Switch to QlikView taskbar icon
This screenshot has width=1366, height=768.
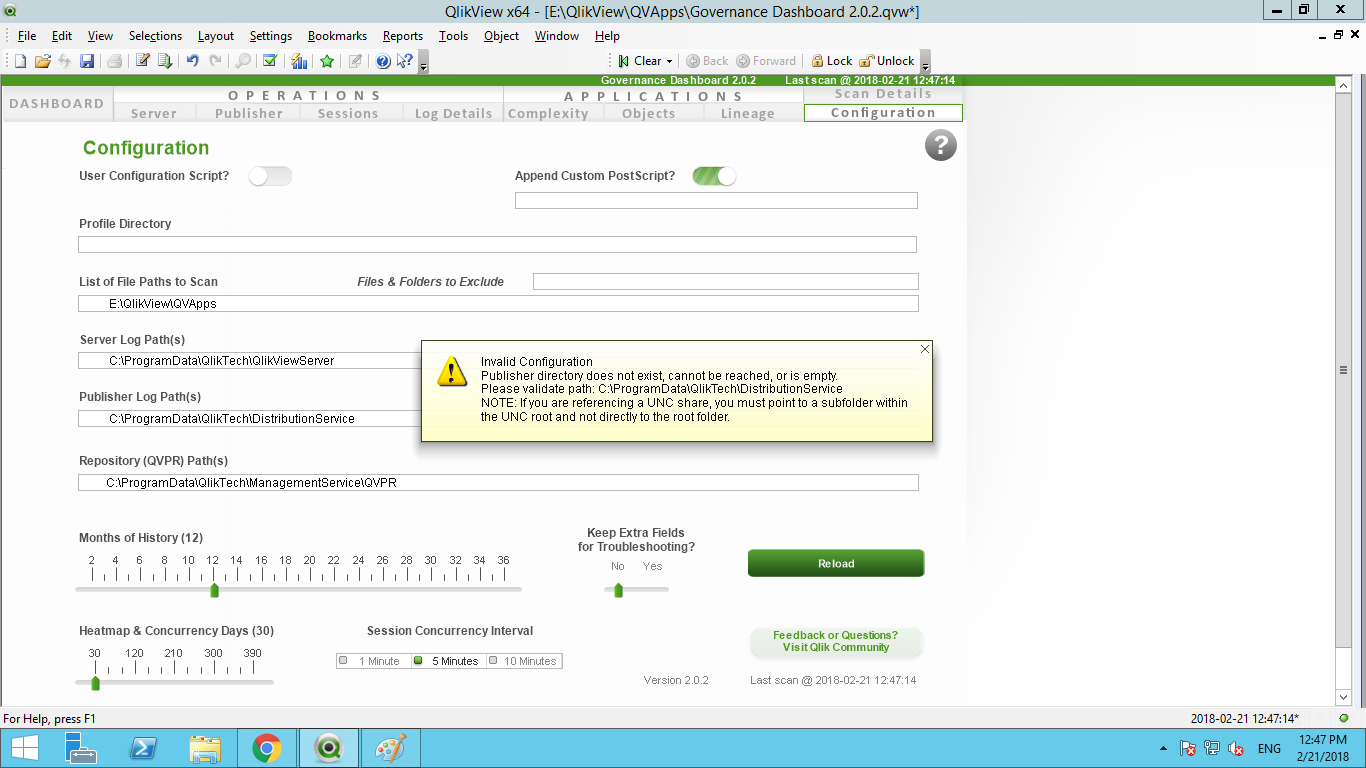(x=329, y=748)
